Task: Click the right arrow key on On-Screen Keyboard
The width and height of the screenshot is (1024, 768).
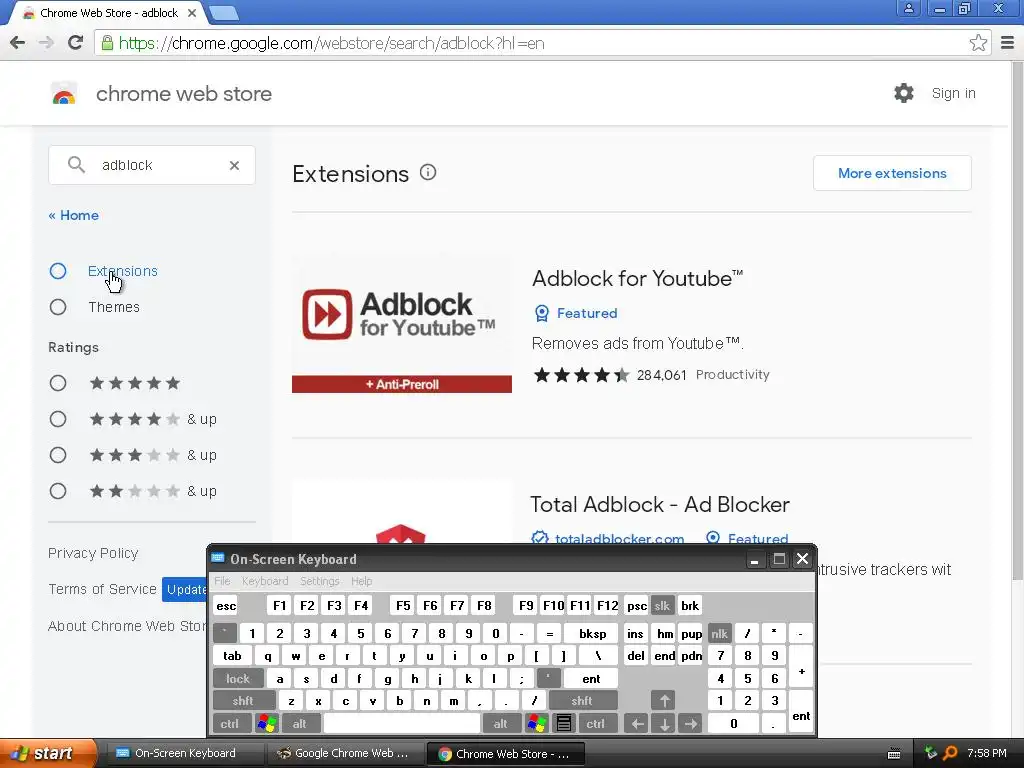Action: point(690,723)
